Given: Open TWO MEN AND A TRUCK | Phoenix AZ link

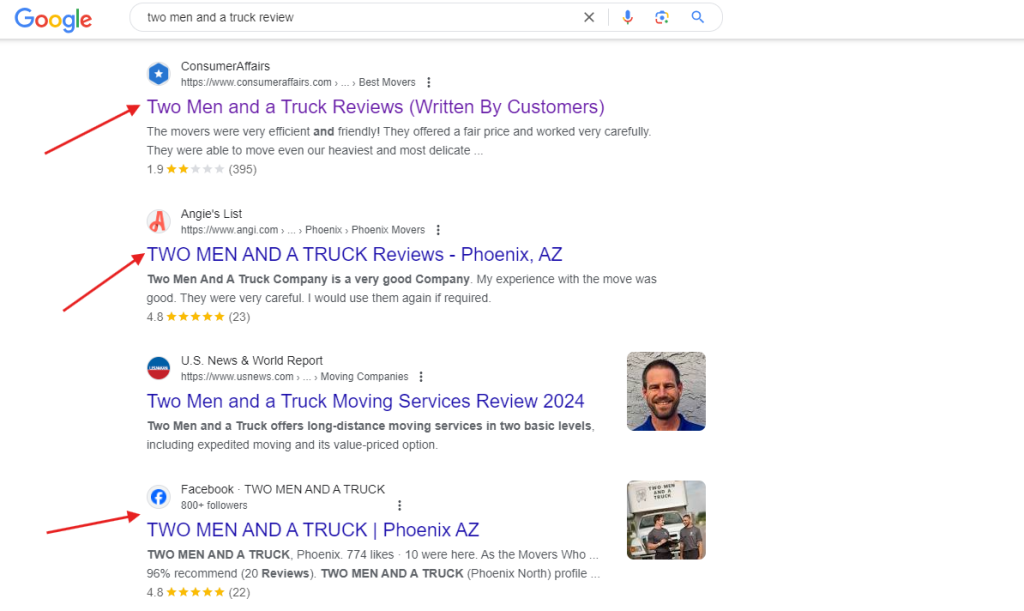Looking at the screenshot, I should tap(312, 530).
